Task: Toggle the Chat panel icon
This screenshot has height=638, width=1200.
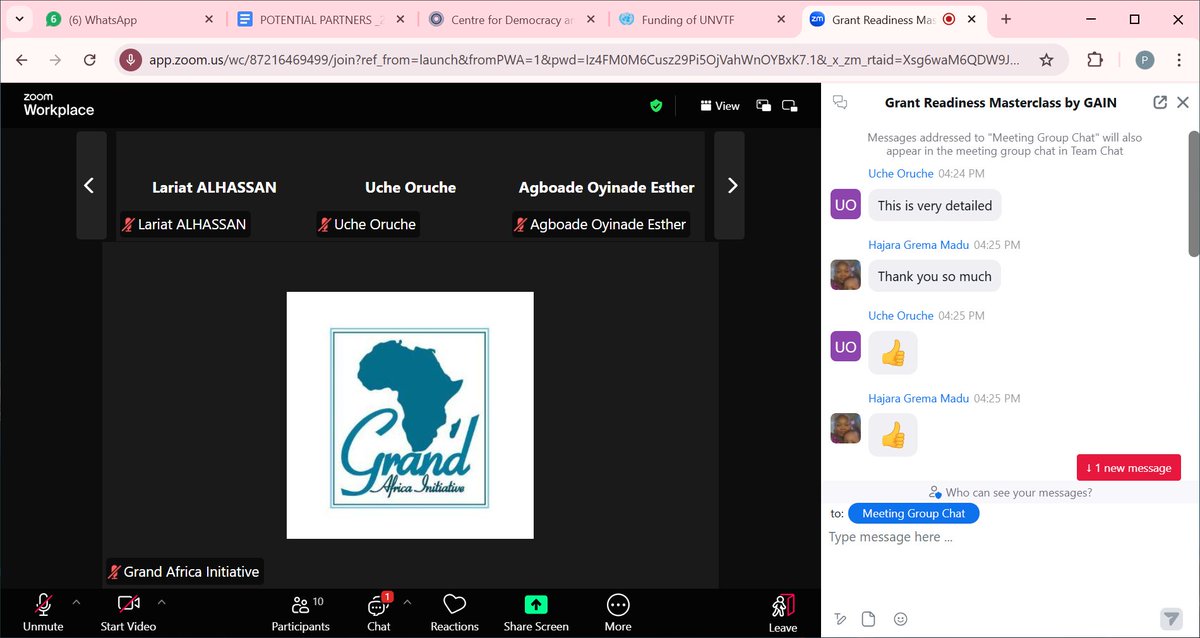Action: 379,611
